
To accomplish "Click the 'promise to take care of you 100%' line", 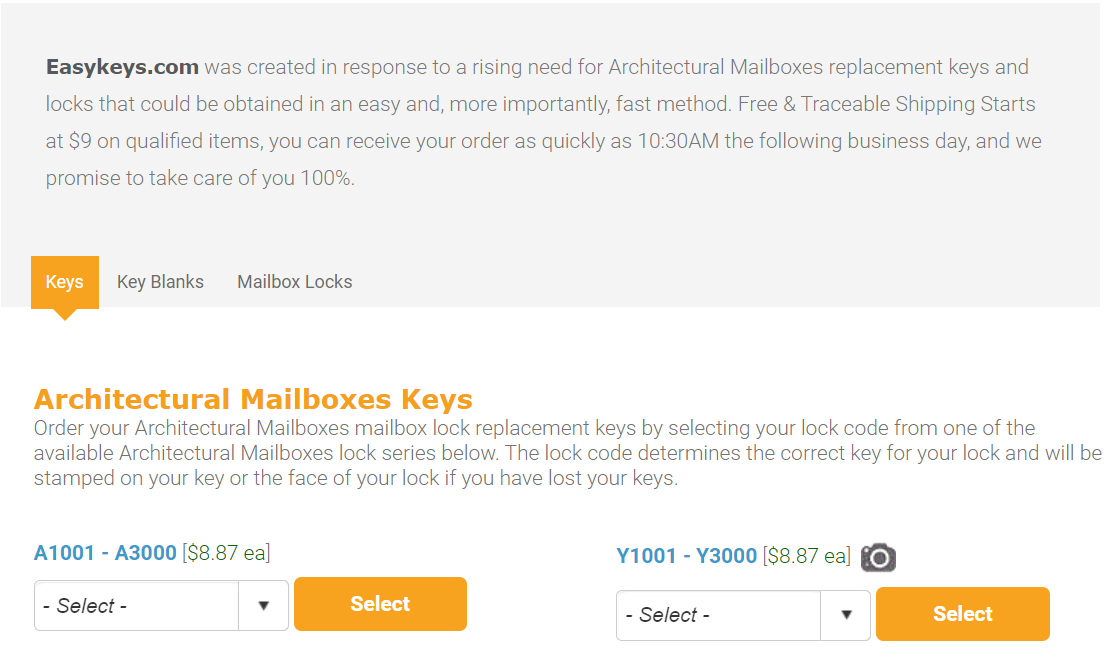I will [x=200, y=178].
